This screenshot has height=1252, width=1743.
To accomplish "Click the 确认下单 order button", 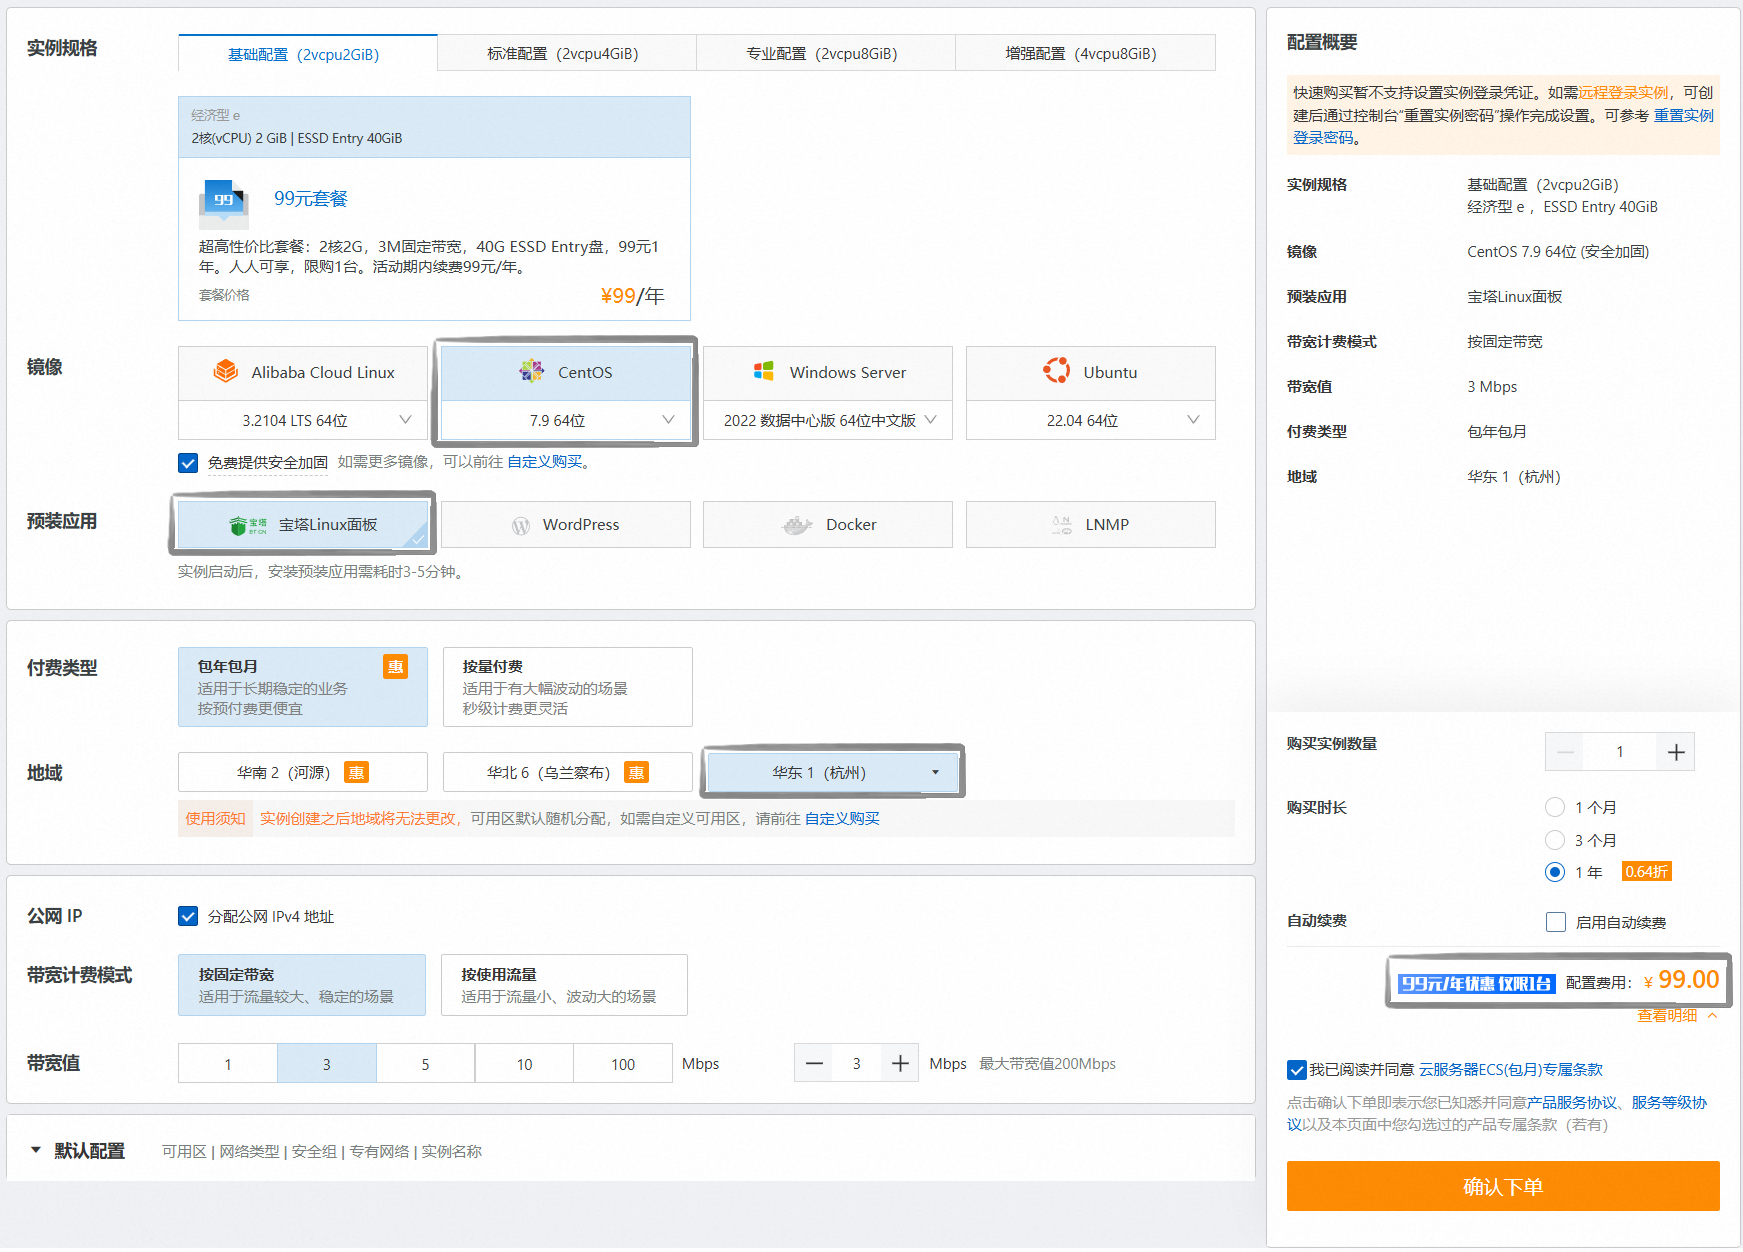I will [x=1503, y=1187].
